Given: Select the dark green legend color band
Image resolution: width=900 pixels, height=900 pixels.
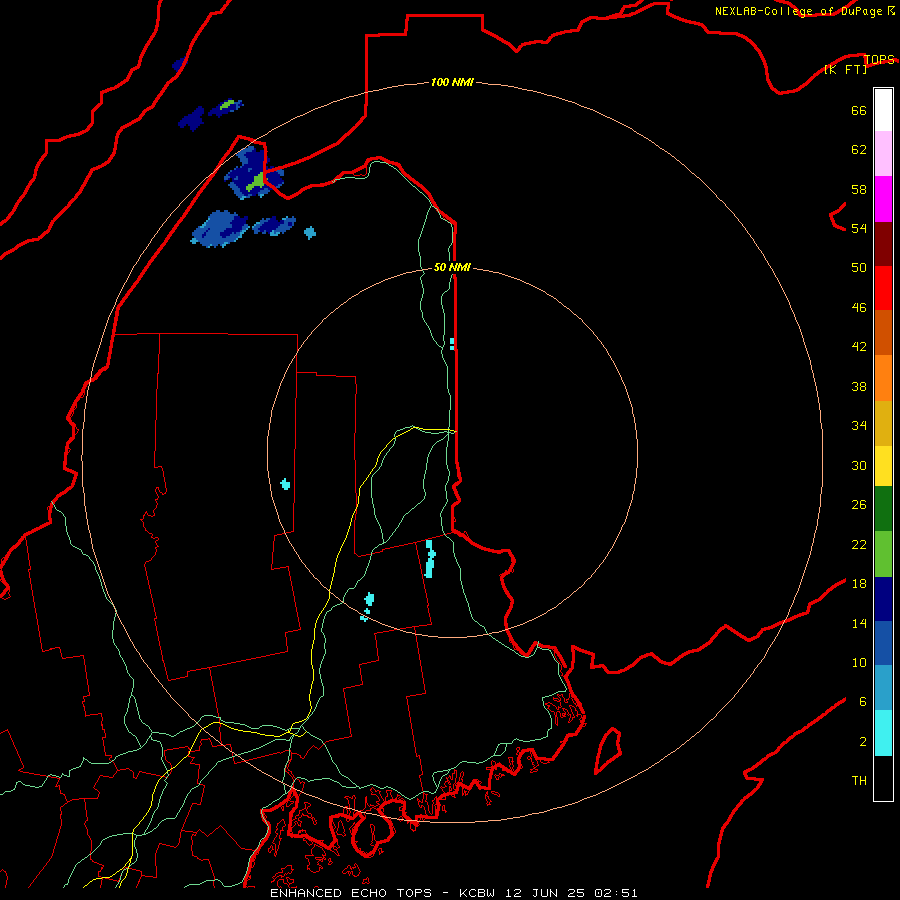Looking at the screenshot, I should pos(883,509).
